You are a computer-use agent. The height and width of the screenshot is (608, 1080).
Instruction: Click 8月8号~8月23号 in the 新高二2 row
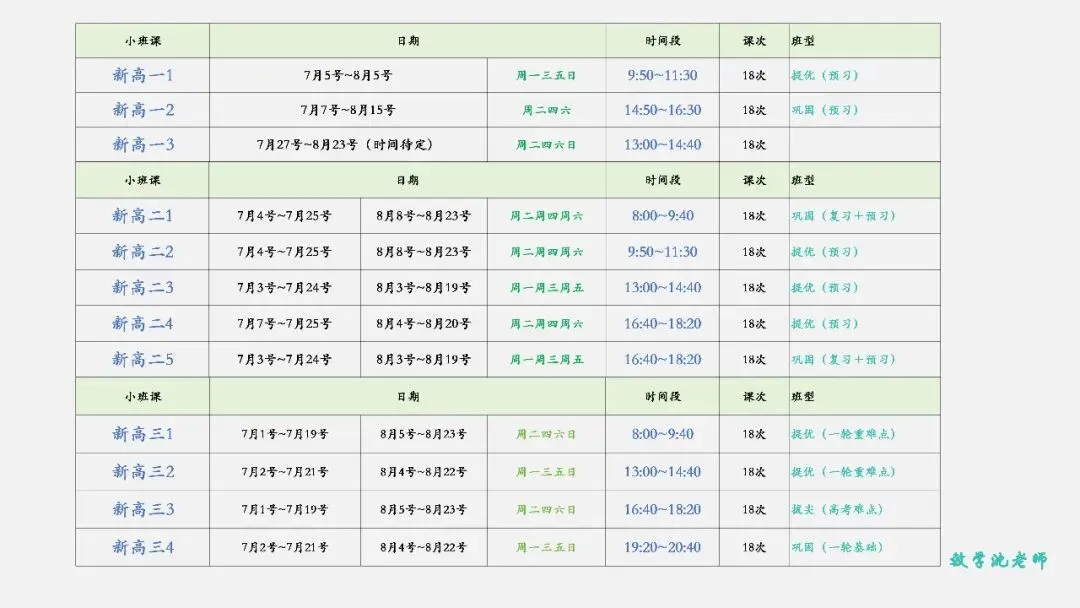pos(424,251)
